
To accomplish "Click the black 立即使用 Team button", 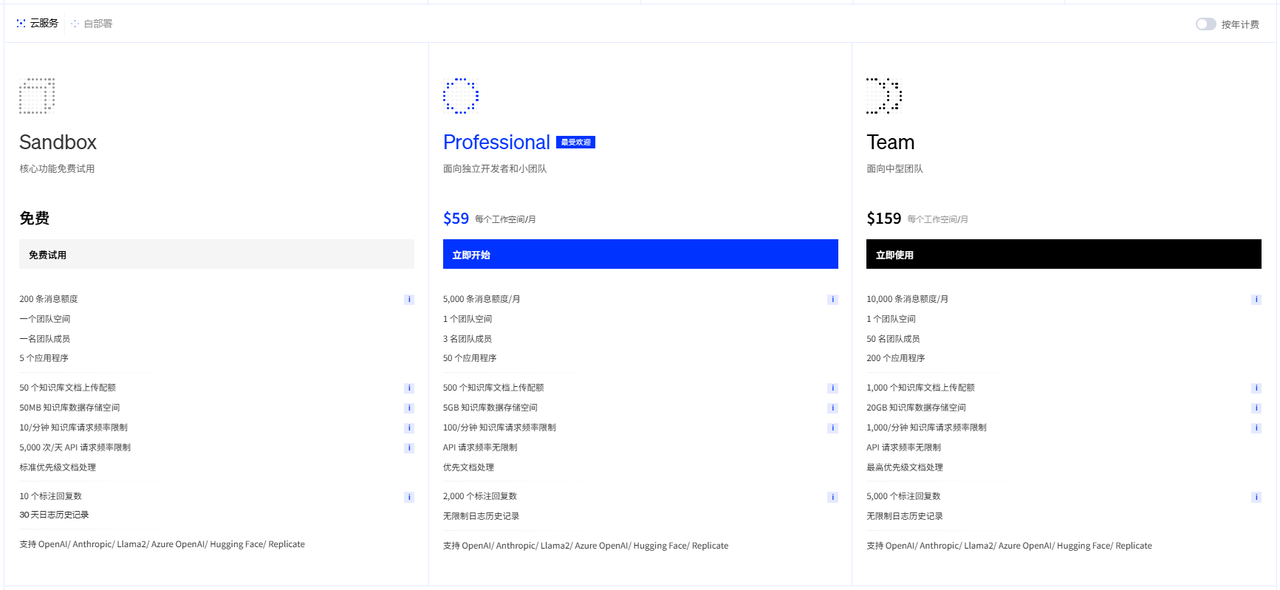I will 1063,254.
